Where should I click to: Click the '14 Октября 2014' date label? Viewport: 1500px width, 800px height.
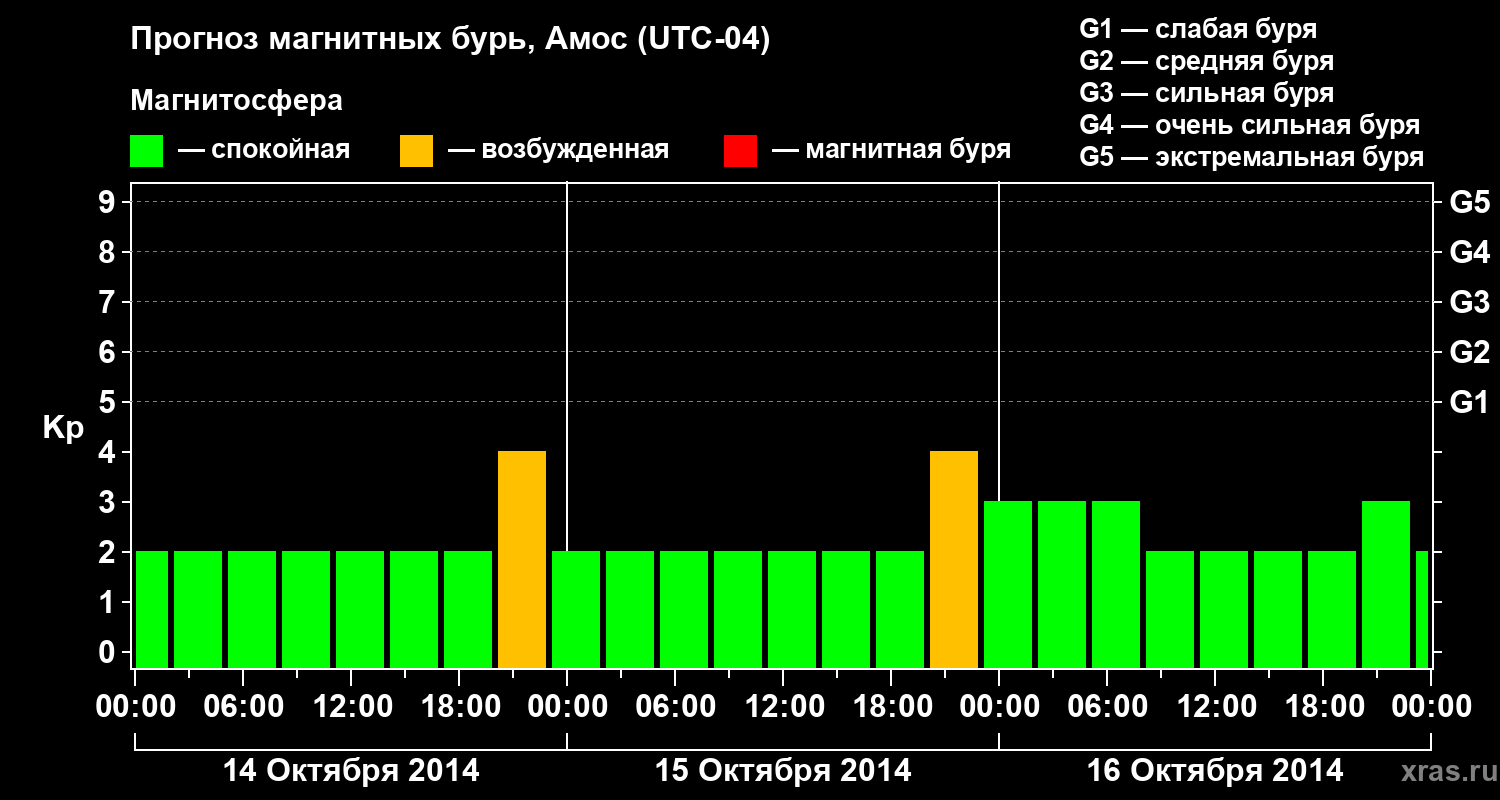coord(351,771)
